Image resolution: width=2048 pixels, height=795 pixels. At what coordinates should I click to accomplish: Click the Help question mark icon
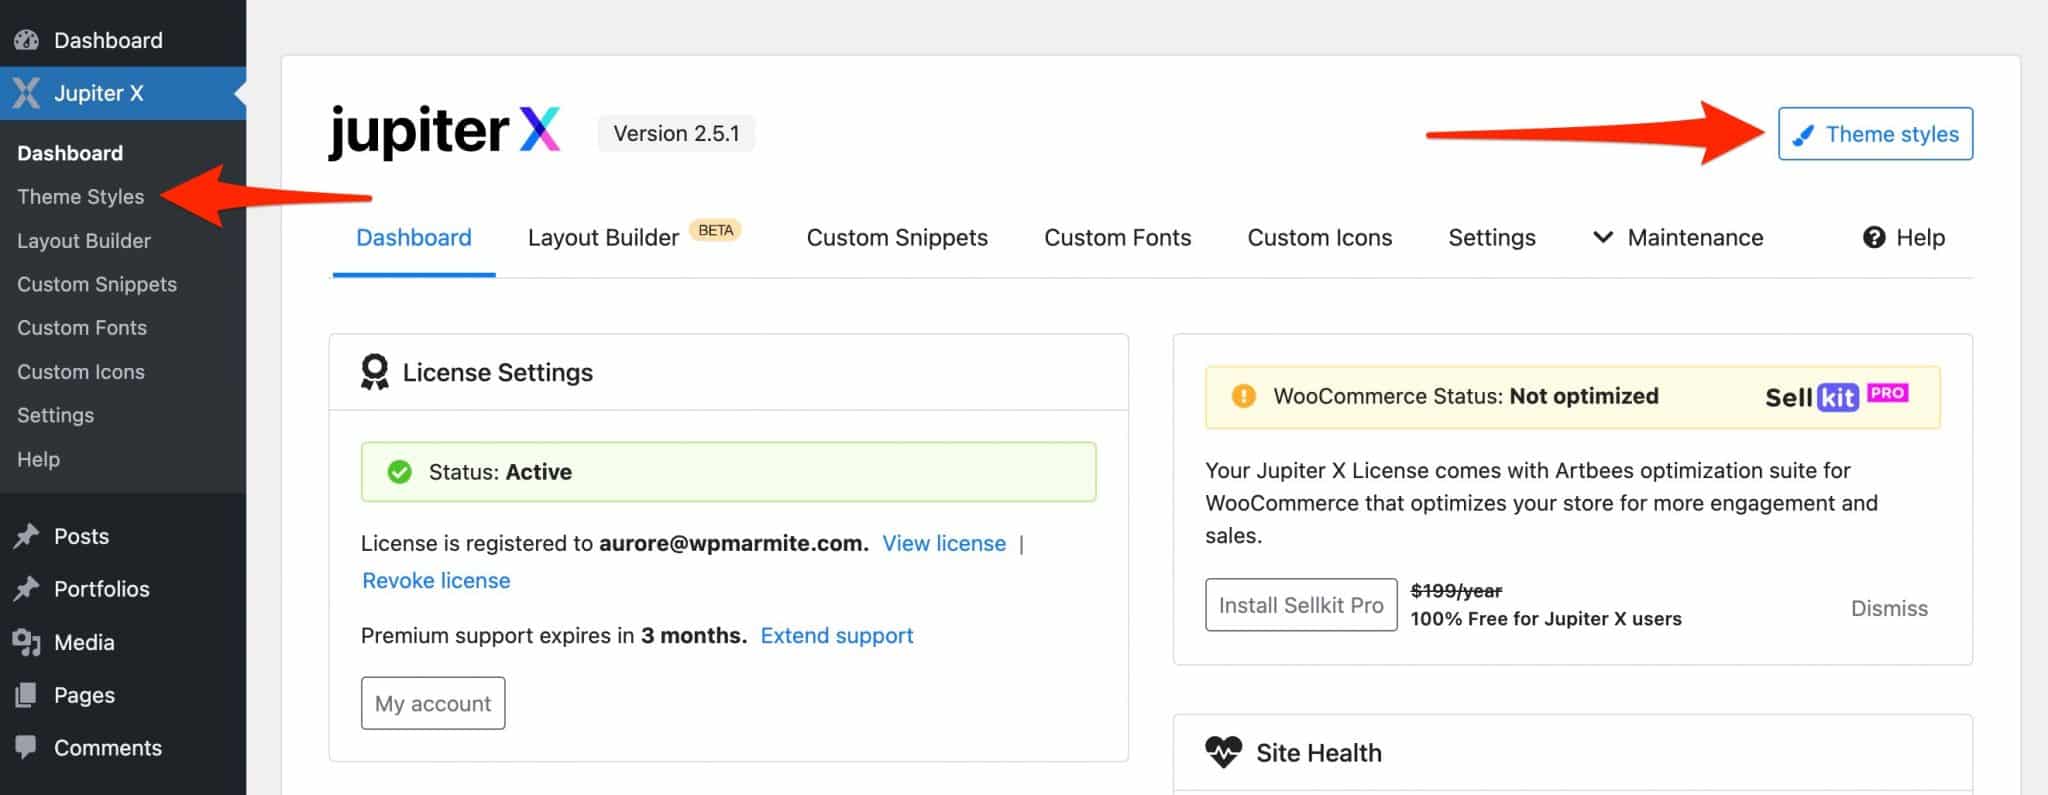pyautogui.click(x=1874, y=237)
